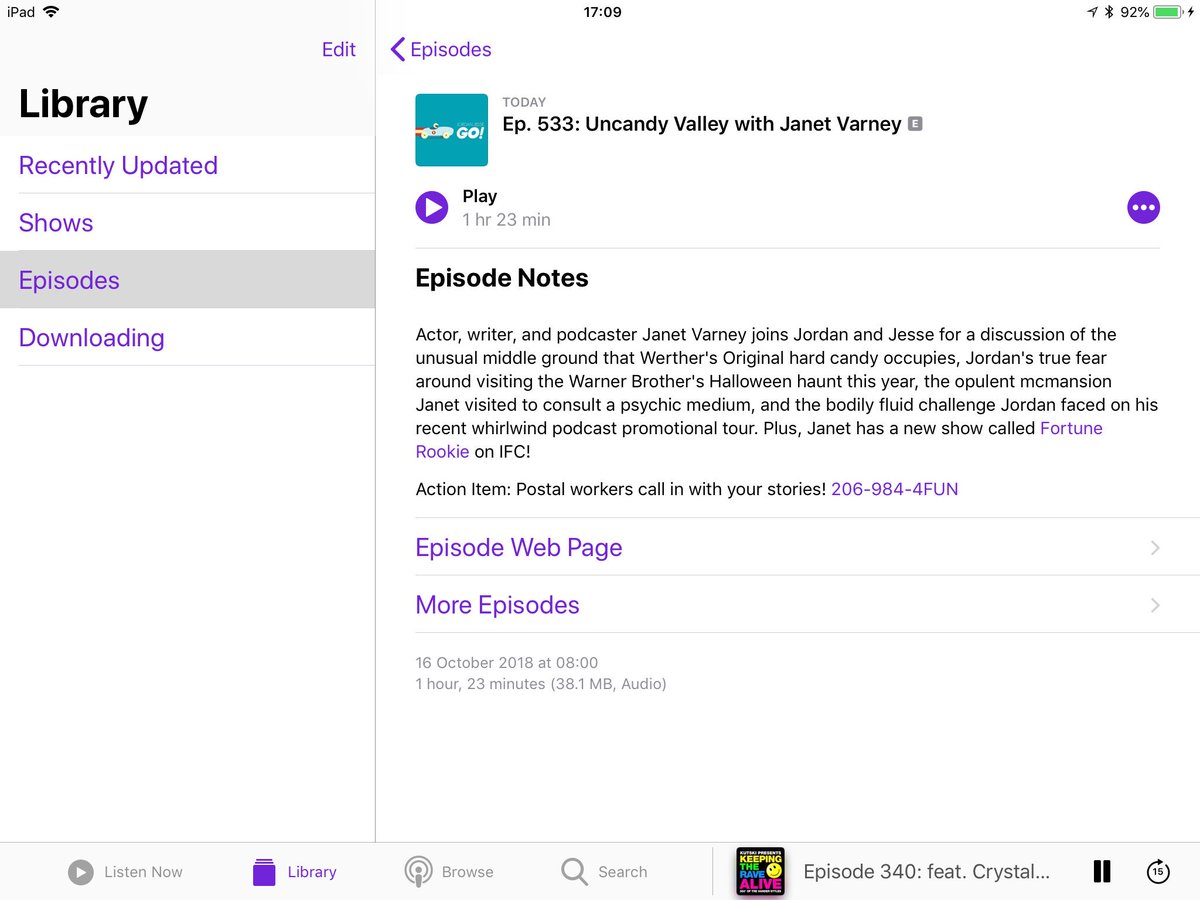
Task: Open Recently Updated in Library
Action: point(187,165)
